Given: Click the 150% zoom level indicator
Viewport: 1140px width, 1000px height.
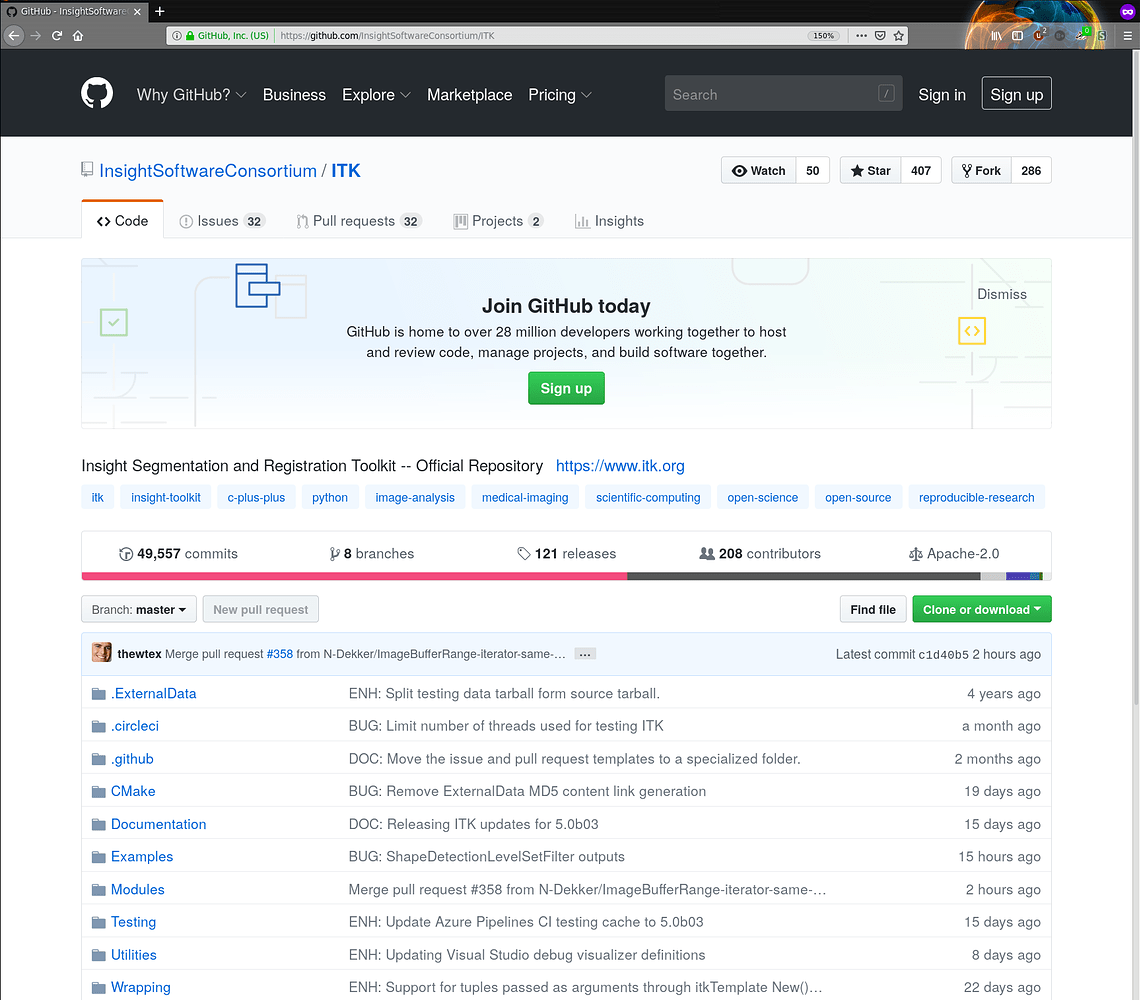Looking at the screenshot, I should (823, 35).
